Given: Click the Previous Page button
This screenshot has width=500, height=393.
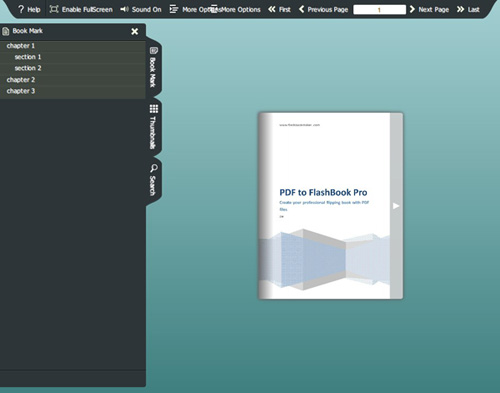Looking at the screenshot, I should point(323,9).
